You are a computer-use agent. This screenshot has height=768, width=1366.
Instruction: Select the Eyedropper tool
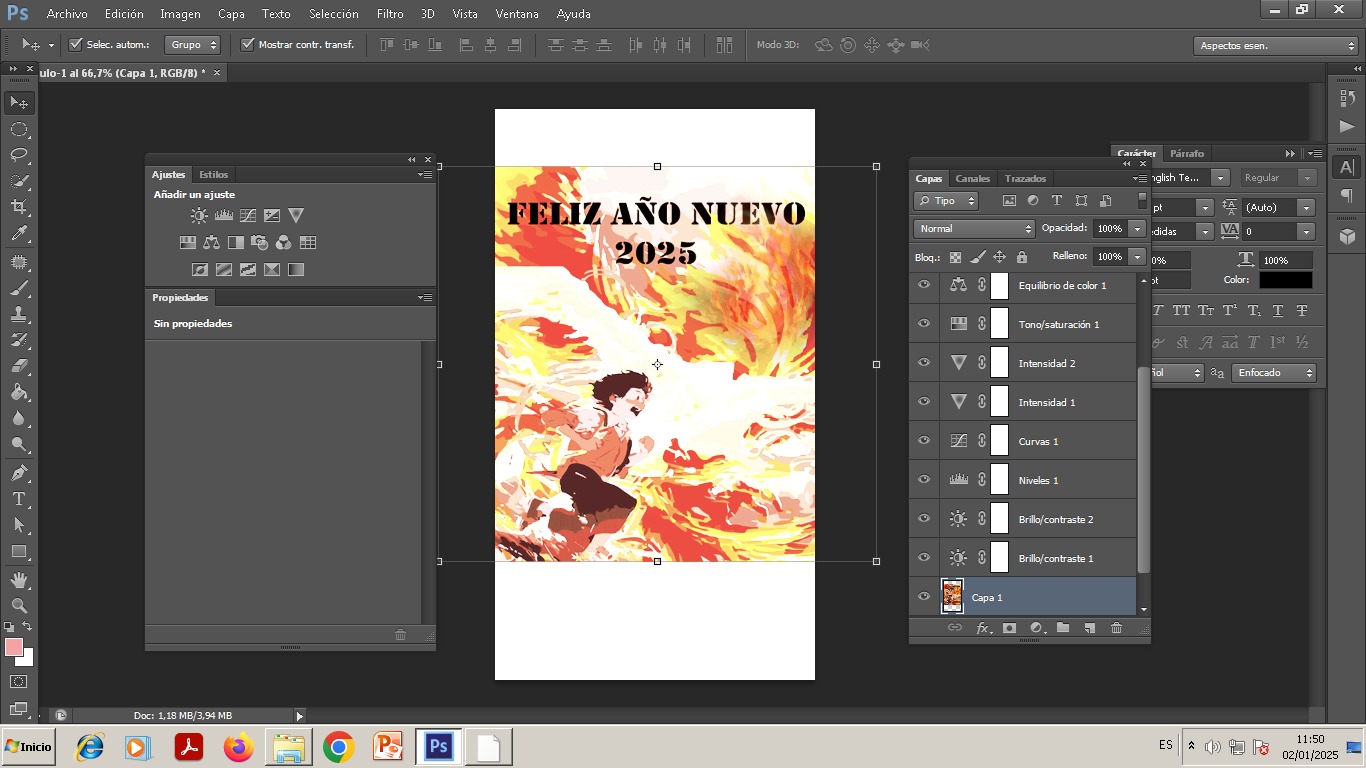coord(19,234)
